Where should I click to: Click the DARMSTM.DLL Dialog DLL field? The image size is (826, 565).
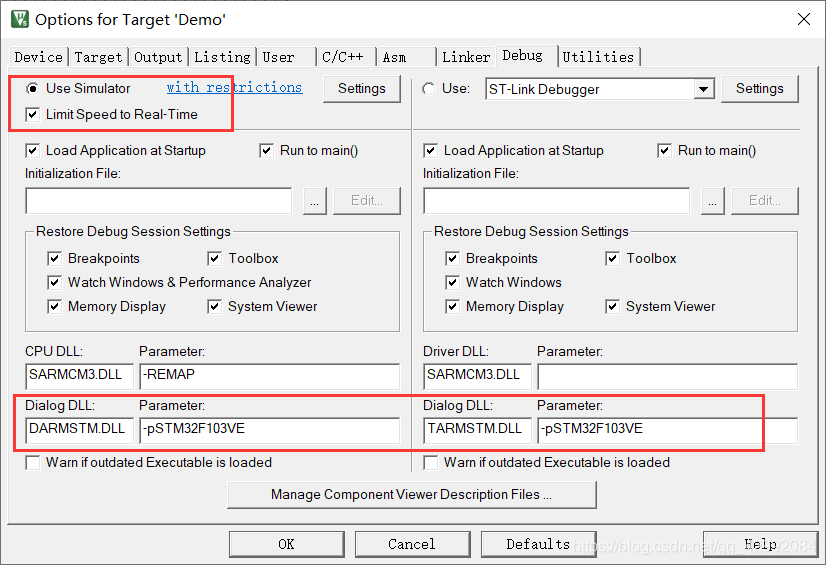79,430
